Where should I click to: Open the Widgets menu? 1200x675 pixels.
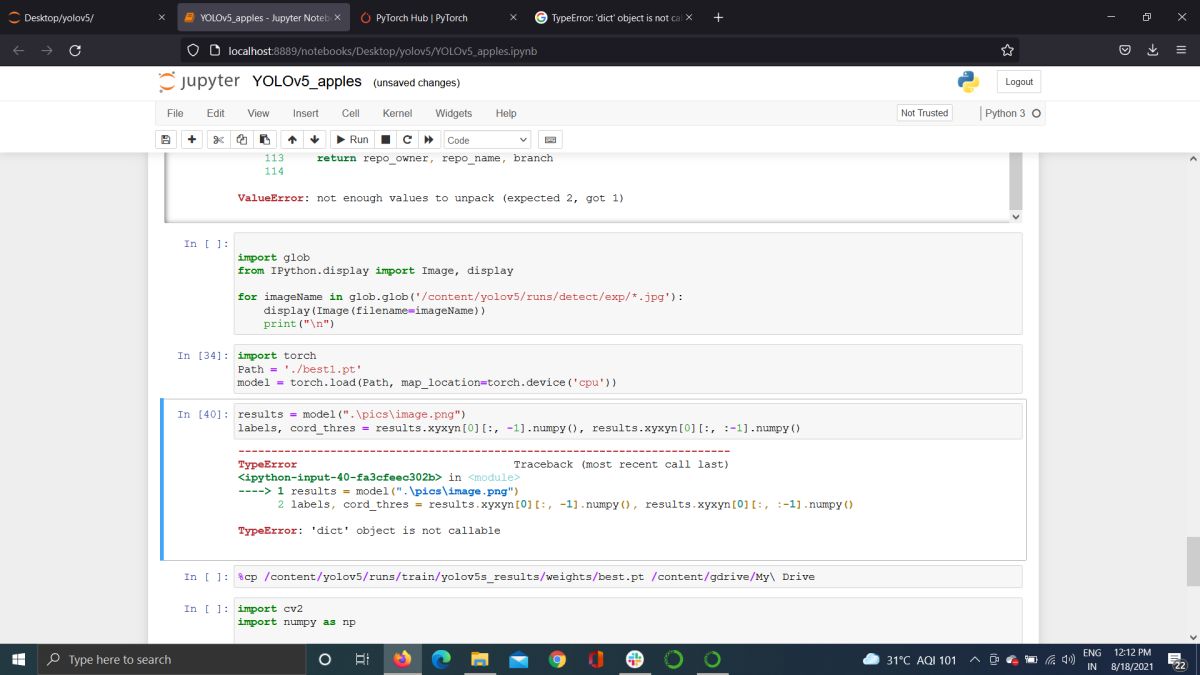(x=453, y=113)
